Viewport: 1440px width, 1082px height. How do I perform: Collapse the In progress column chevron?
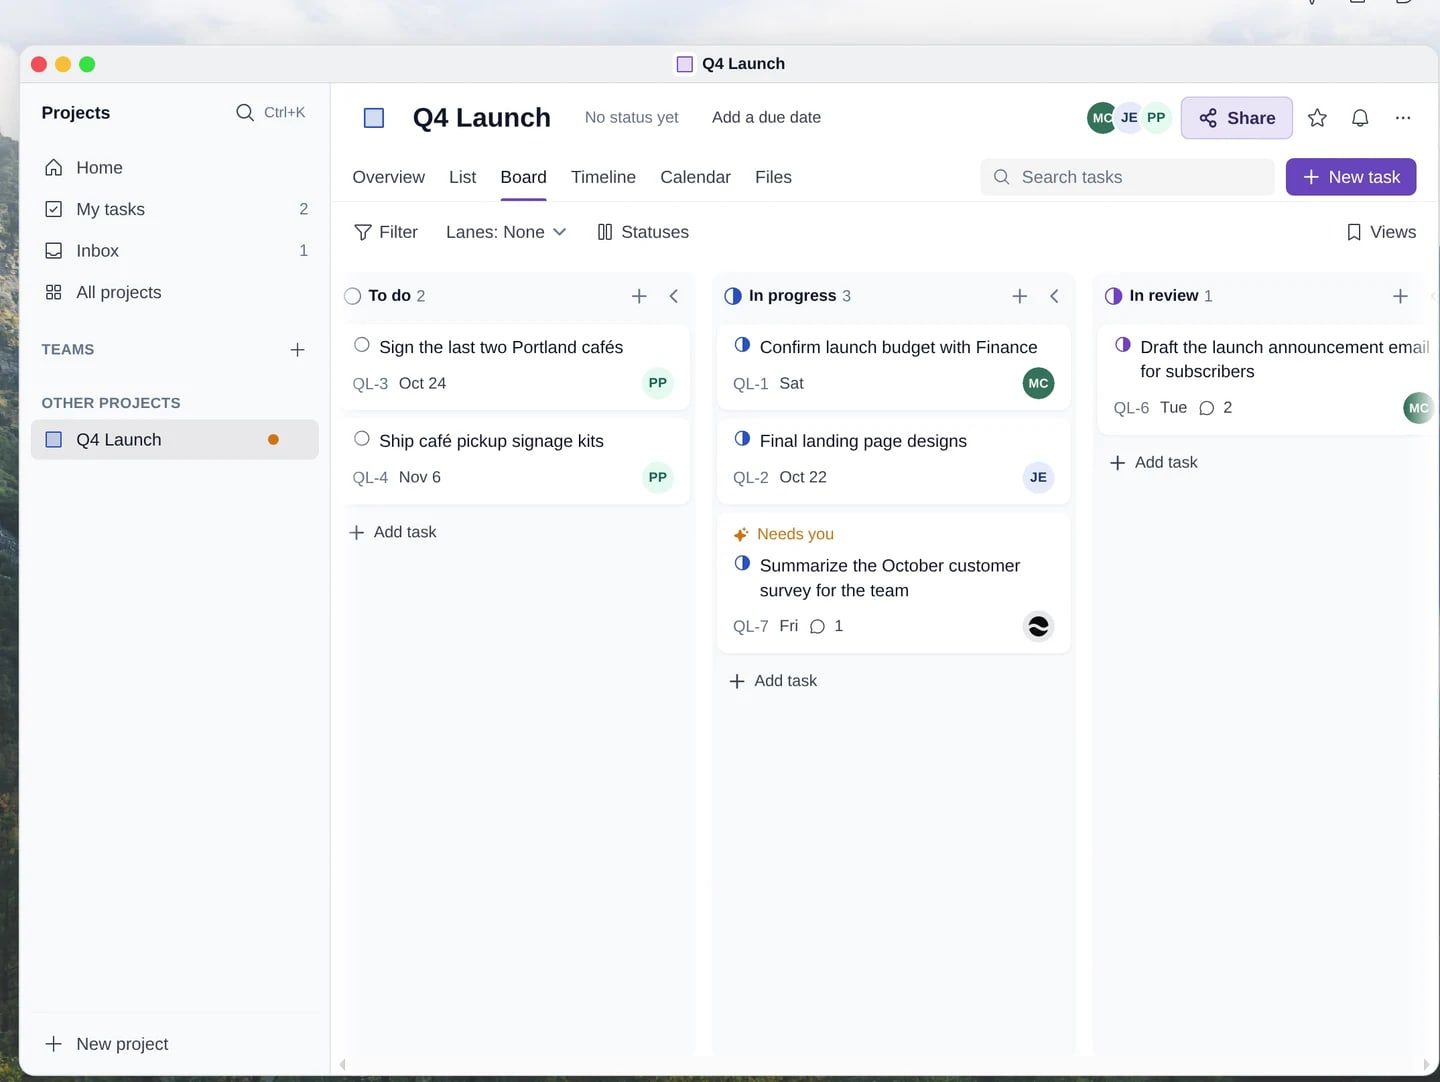[1054, 296]
